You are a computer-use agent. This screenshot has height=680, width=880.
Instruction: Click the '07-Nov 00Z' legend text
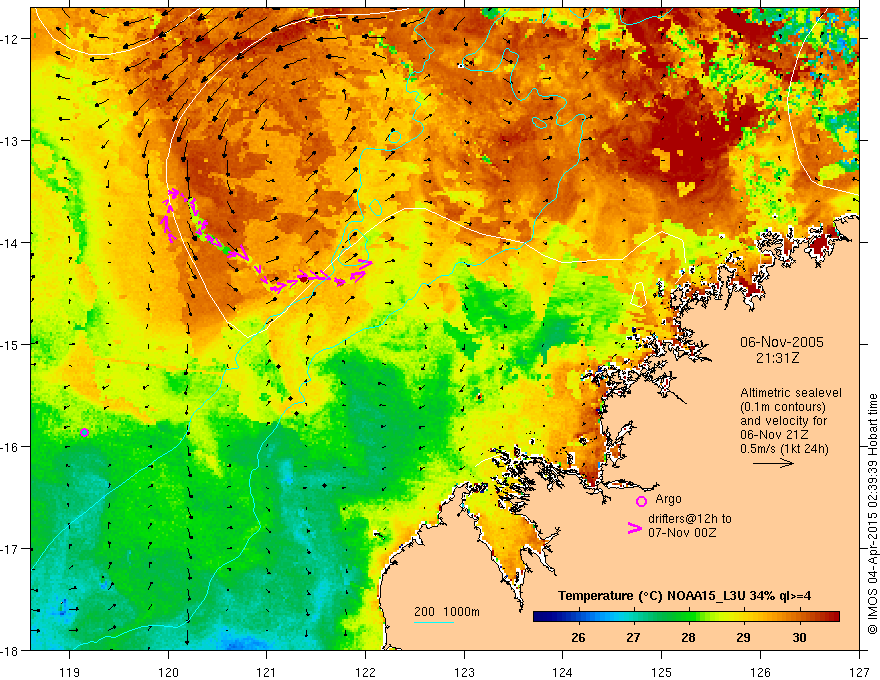tap(682, 533)
